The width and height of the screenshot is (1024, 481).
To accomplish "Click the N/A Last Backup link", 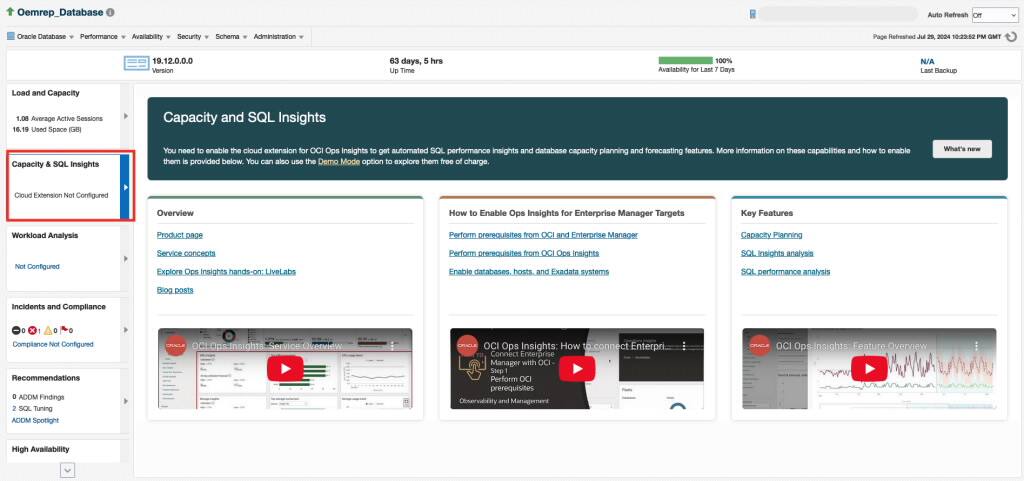I will 927,61.
